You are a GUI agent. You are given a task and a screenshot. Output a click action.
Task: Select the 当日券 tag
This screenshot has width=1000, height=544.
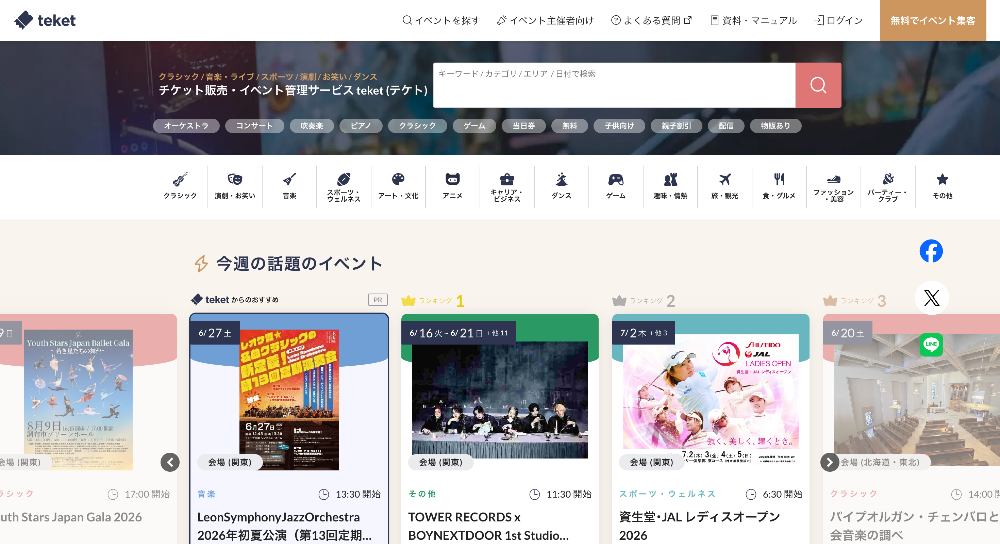(524, 126)
